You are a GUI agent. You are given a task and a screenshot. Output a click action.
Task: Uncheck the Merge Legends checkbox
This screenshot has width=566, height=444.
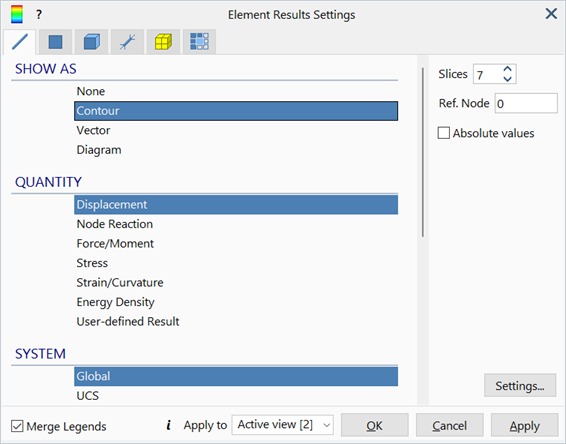(x=17, y=426)
